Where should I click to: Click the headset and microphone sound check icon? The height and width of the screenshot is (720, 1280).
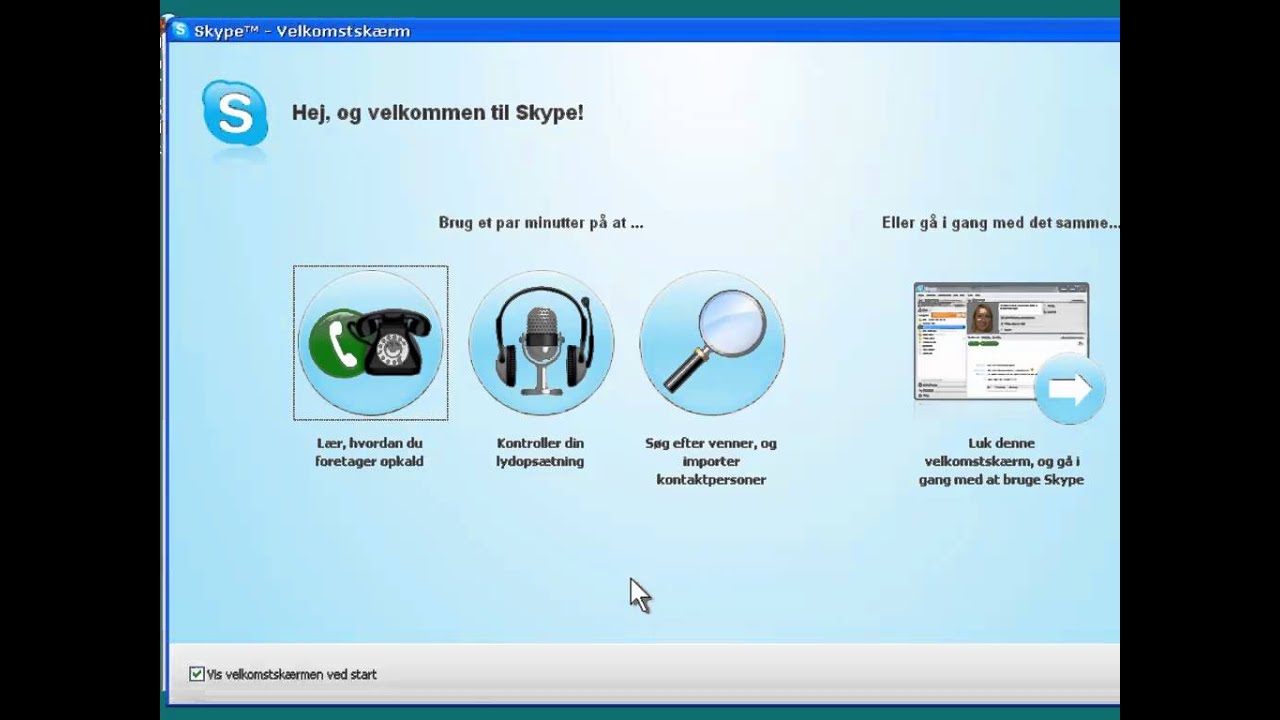click(541, 343)
